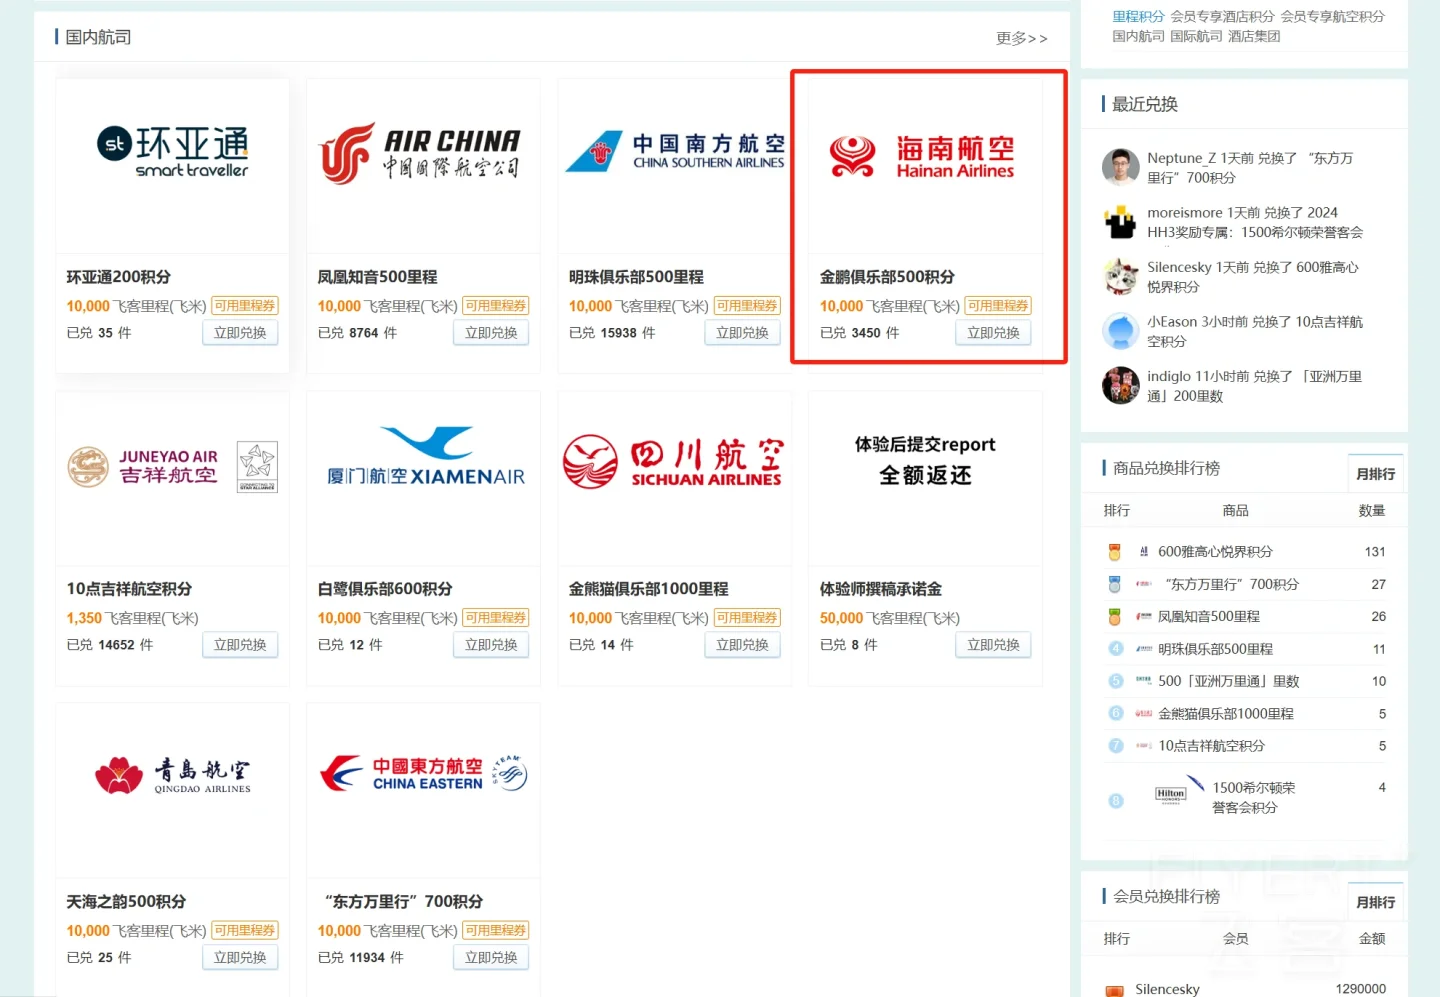Open the Hainan Airlines logo
Viewport: 1440px width, 997px height.
[x=924, y=157]
